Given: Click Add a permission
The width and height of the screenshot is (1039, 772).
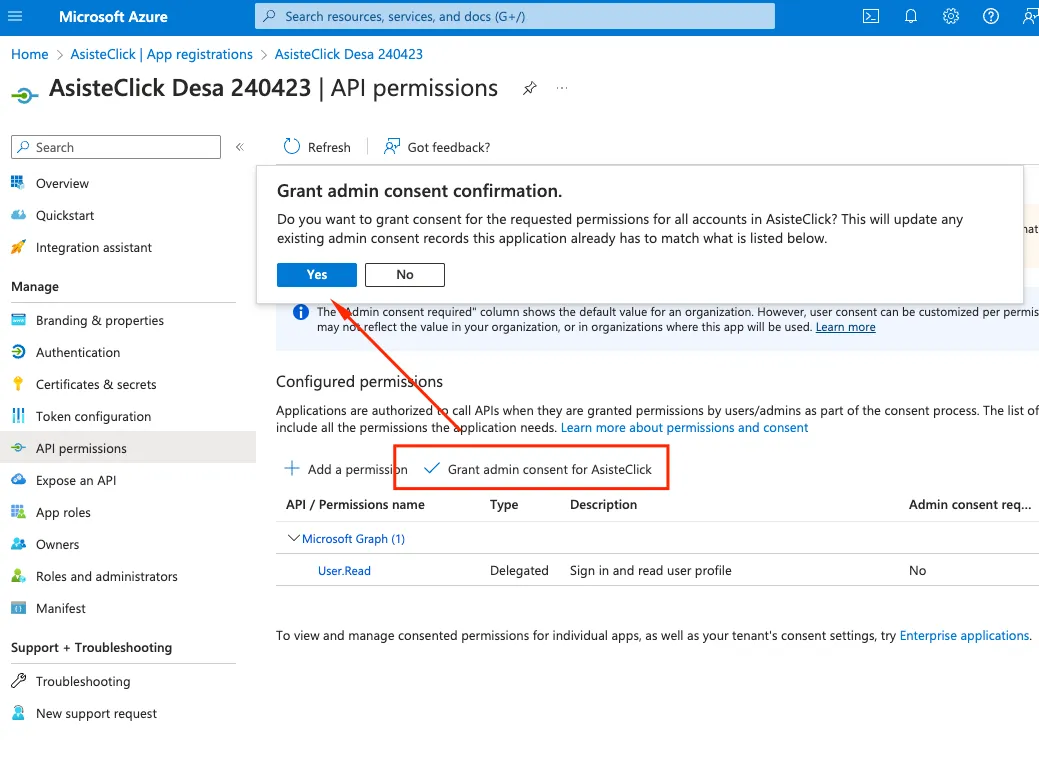Looking at the screenshot, I should pyautogui.click(x=346, y=469).
